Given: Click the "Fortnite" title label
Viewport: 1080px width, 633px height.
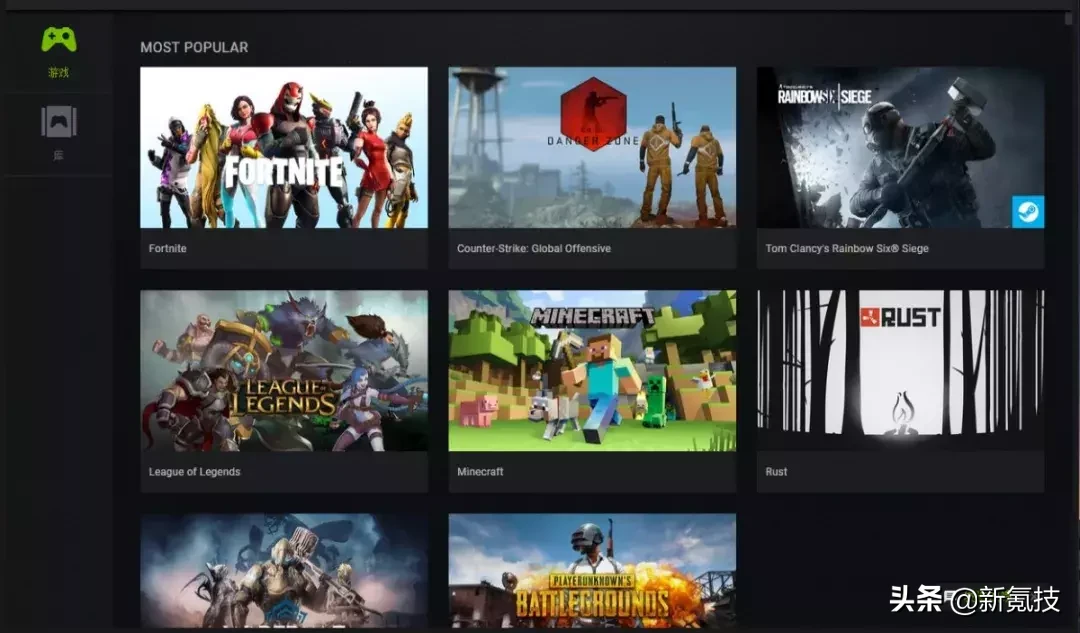Looking at the screenshot, I should point(167,248).
